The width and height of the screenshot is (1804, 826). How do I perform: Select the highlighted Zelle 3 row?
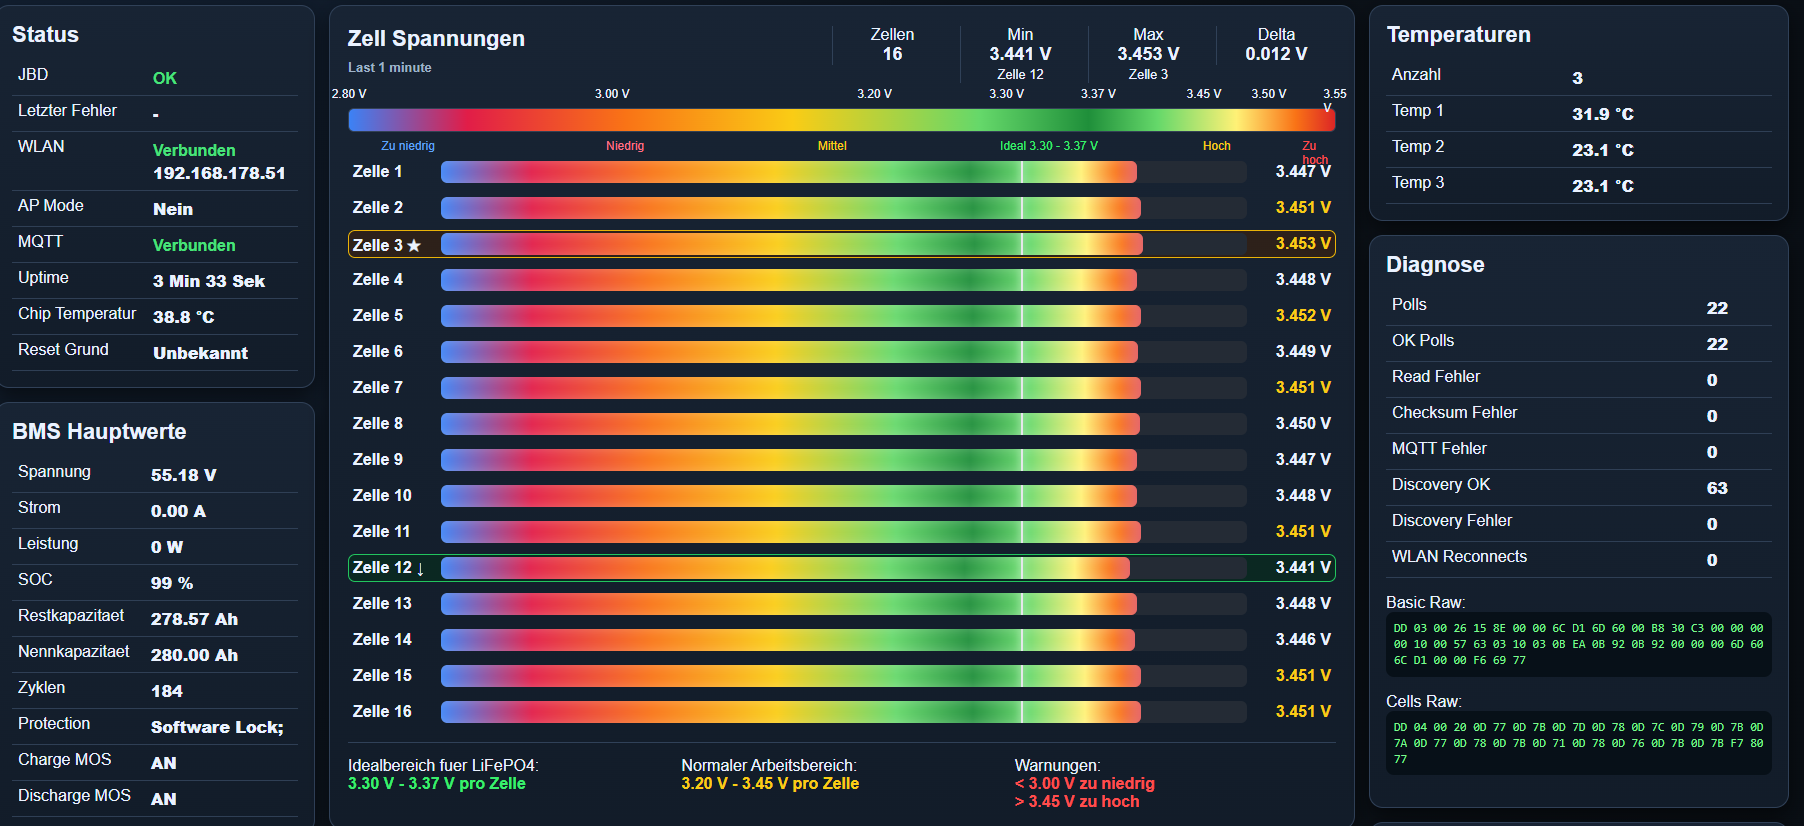point(841,244)
